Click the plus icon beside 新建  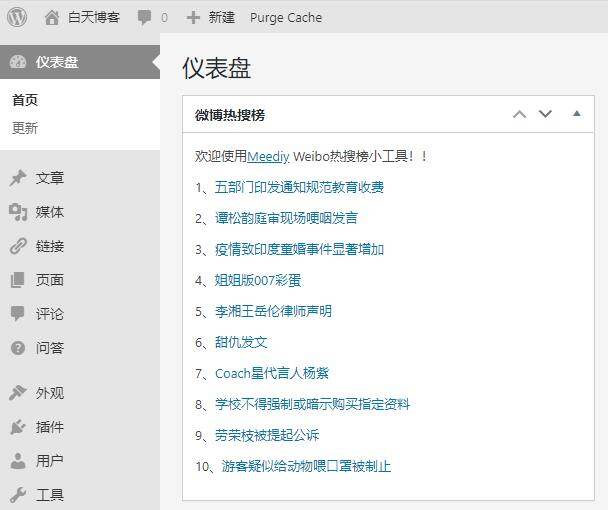coord(193,17)
